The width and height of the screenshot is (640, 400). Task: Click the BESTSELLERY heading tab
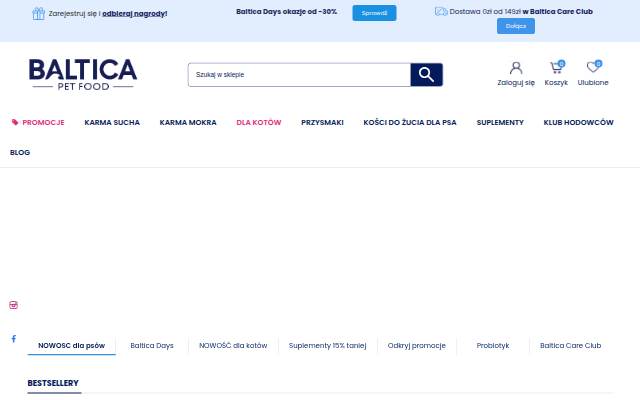(x=53, y=383)
